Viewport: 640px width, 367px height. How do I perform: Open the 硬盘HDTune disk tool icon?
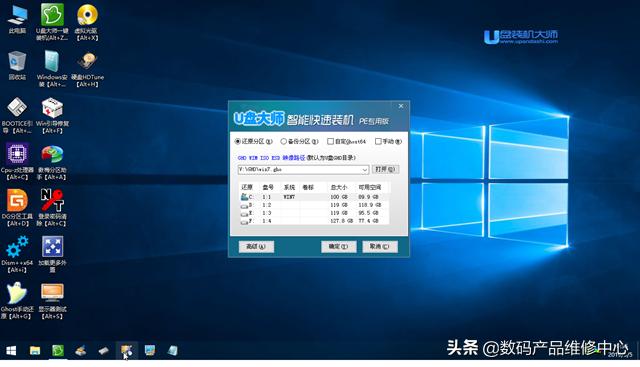click(87, 69)
